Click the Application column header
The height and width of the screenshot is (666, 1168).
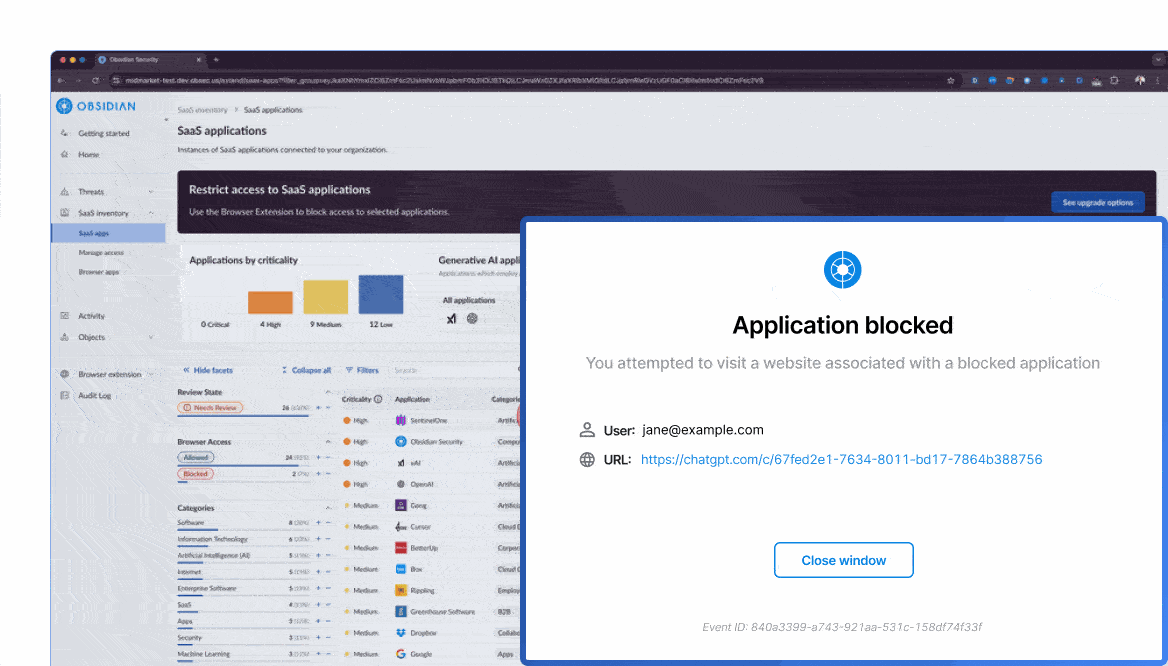pos(412,399)
